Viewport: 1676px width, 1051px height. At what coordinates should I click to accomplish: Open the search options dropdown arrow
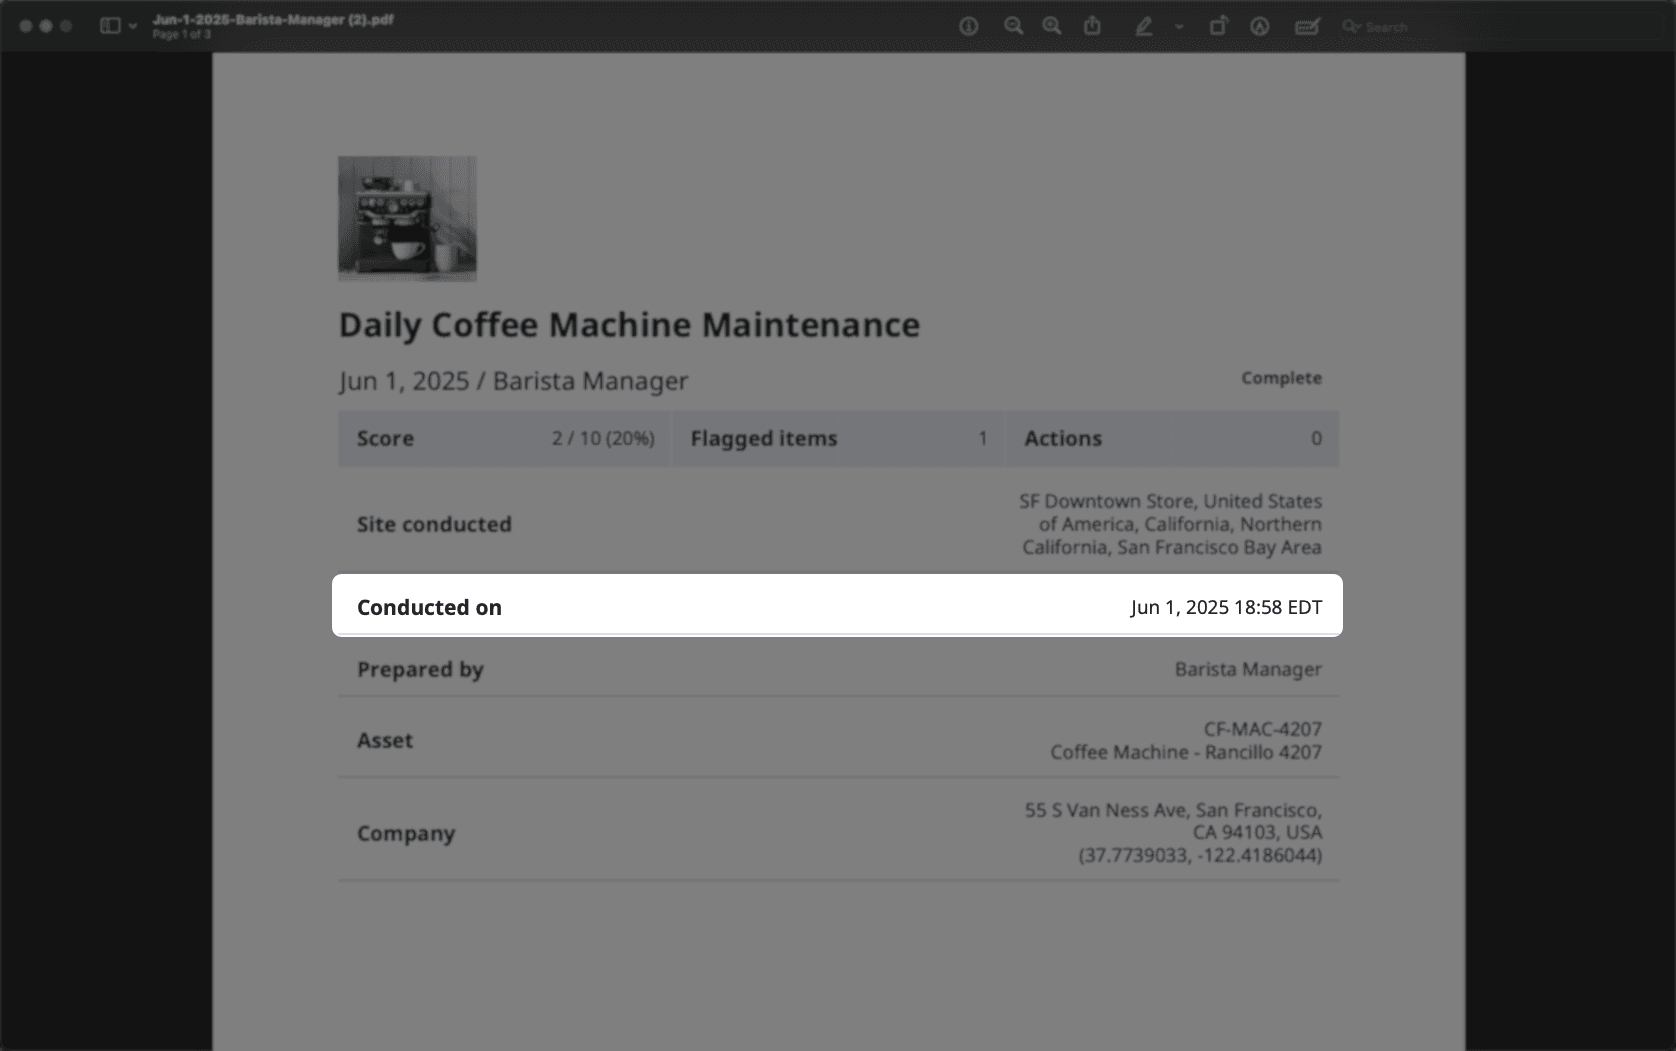coord(1362,27)
